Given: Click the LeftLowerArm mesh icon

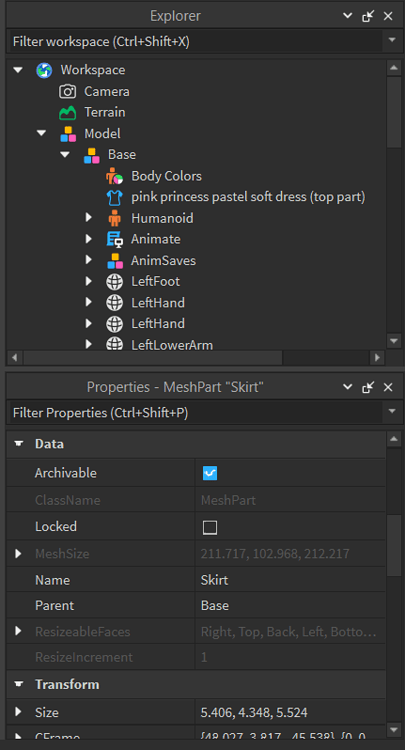Looking at the screenshot, I should (x=115, y=344).
